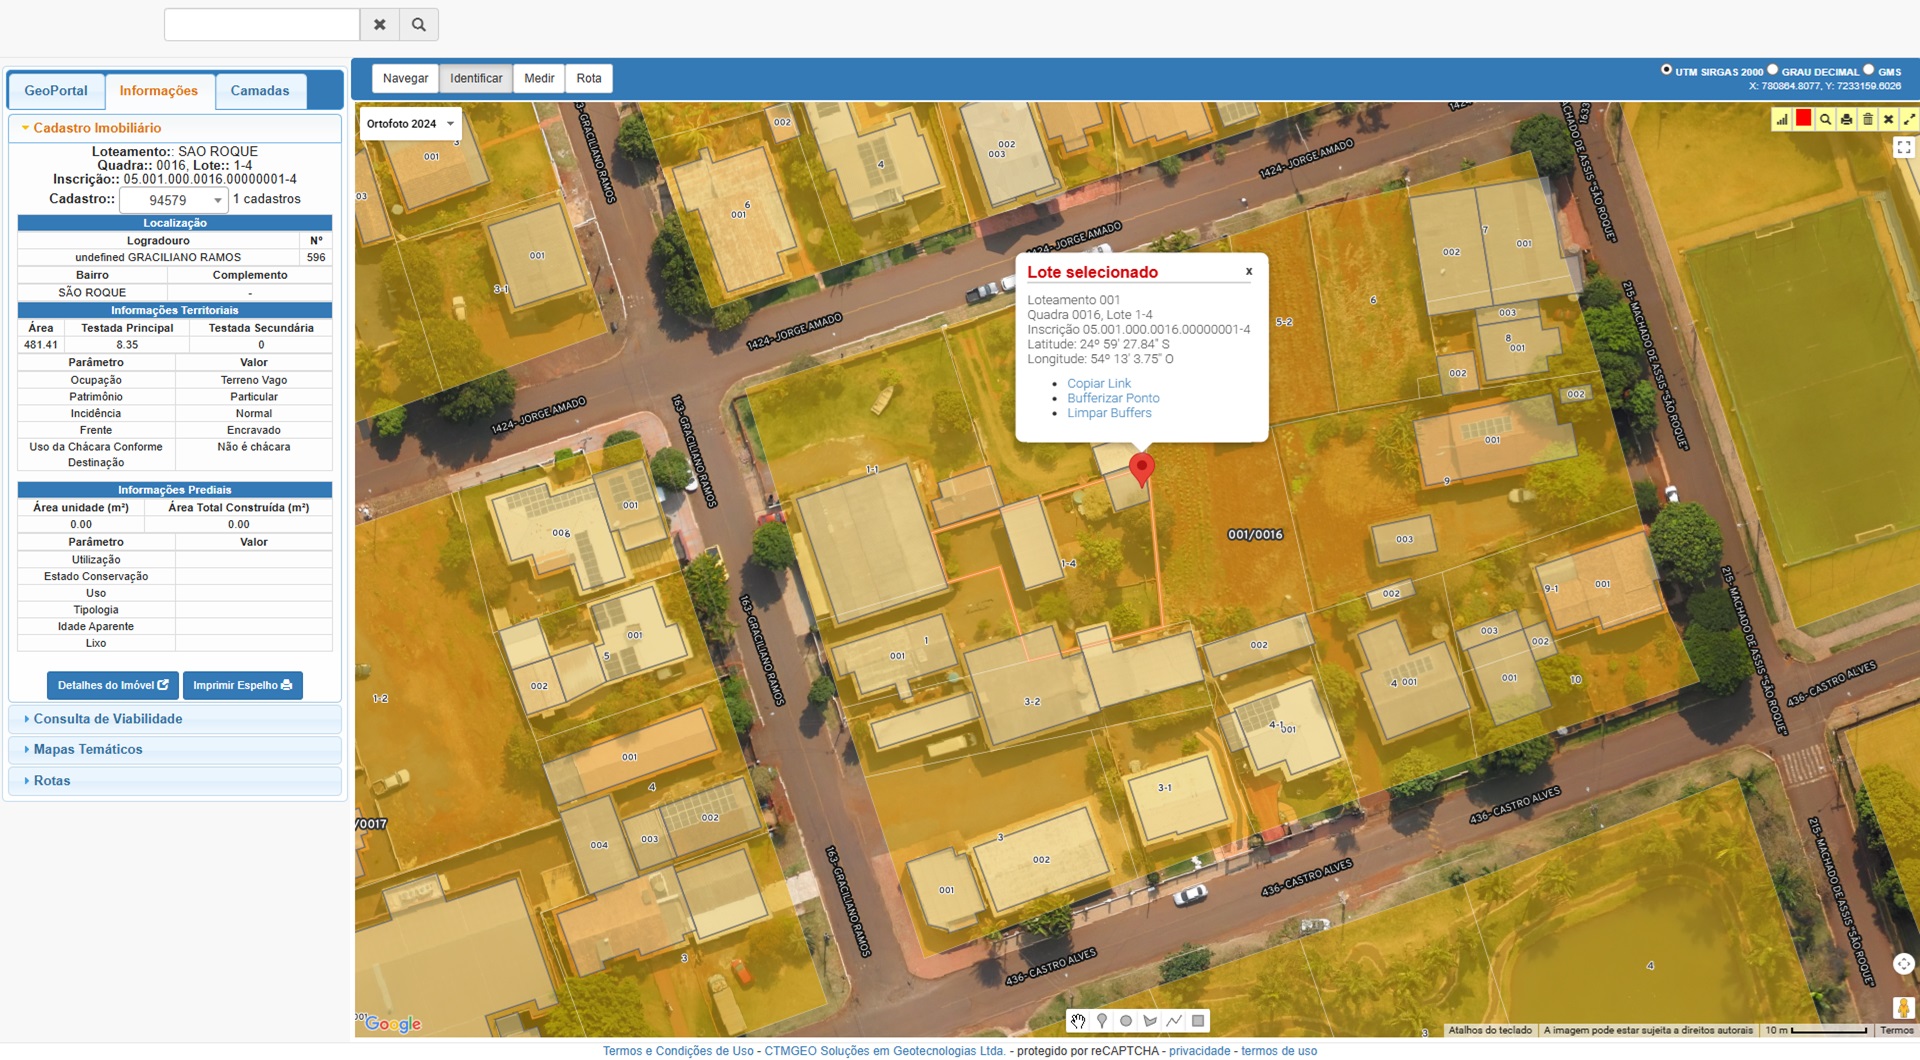This screenshot has width=1920, height=1060.
Task: Switch to the Camadas tab
Action: (260, 91)
